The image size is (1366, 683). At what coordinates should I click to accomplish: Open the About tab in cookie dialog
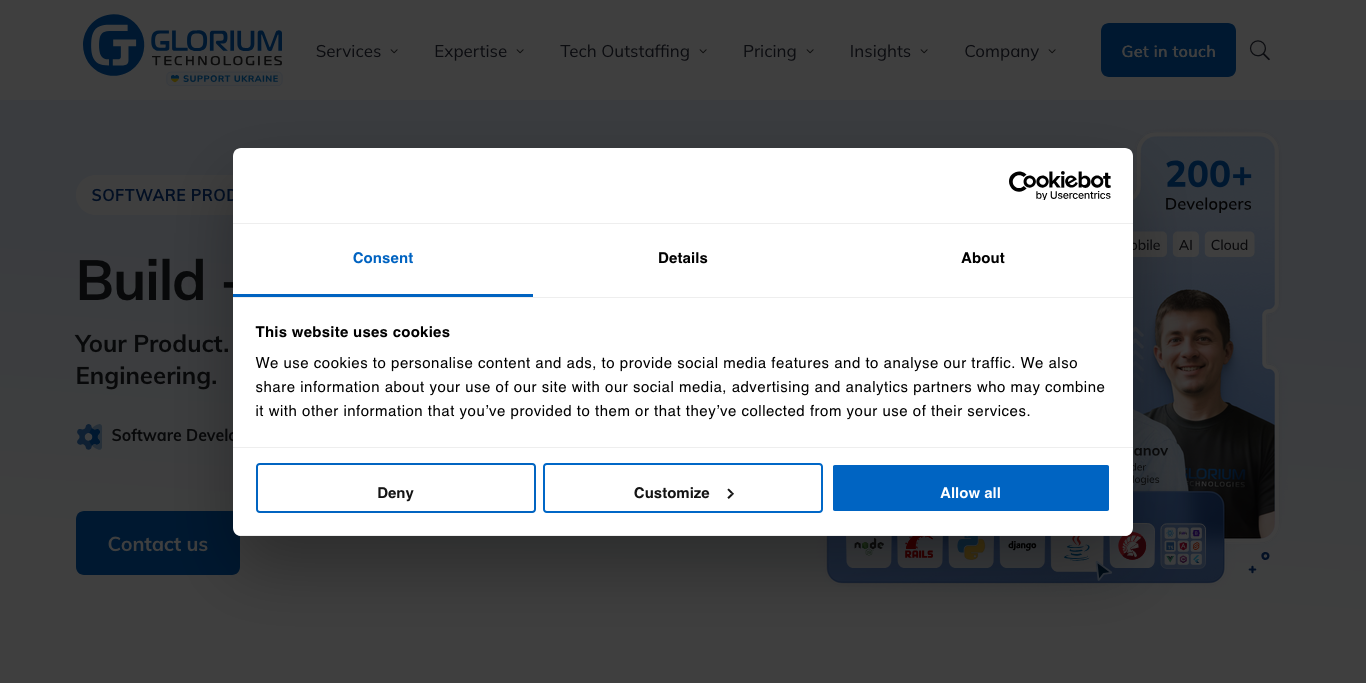pos(982,258)
